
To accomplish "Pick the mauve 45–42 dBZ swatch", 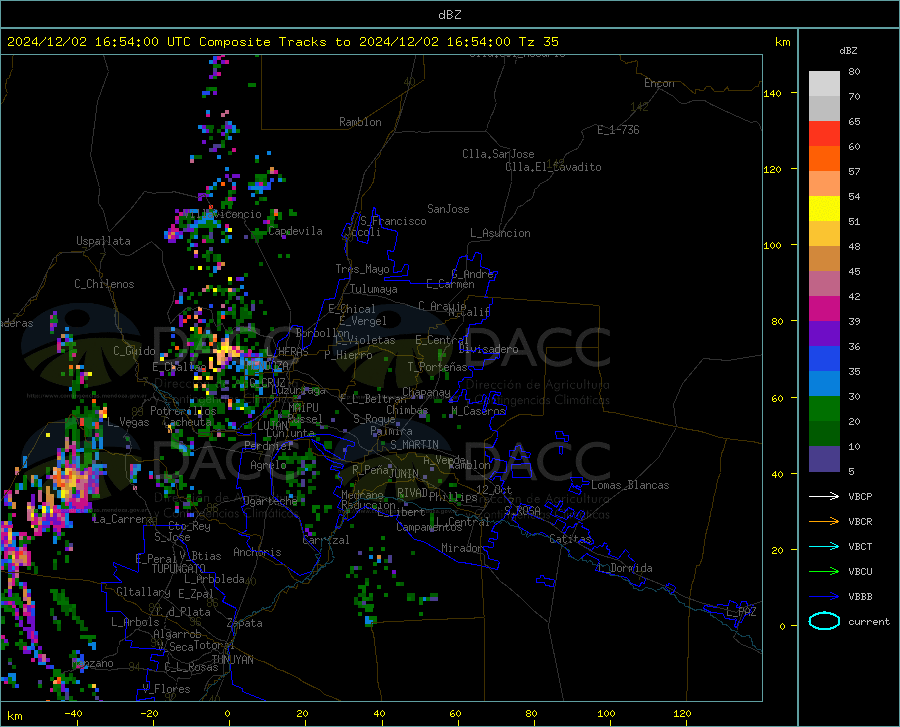I will click(824, 283).
